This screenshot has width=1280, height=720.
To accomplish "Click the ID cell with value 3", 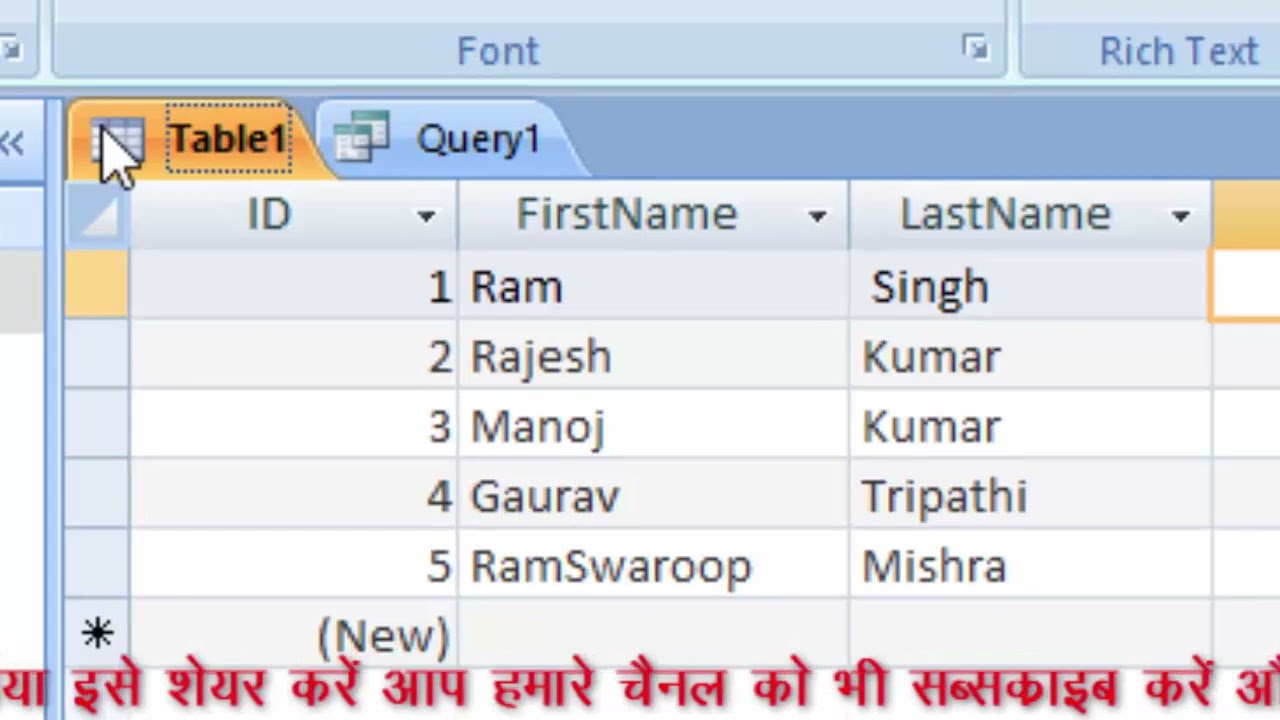I will point(294,426).
